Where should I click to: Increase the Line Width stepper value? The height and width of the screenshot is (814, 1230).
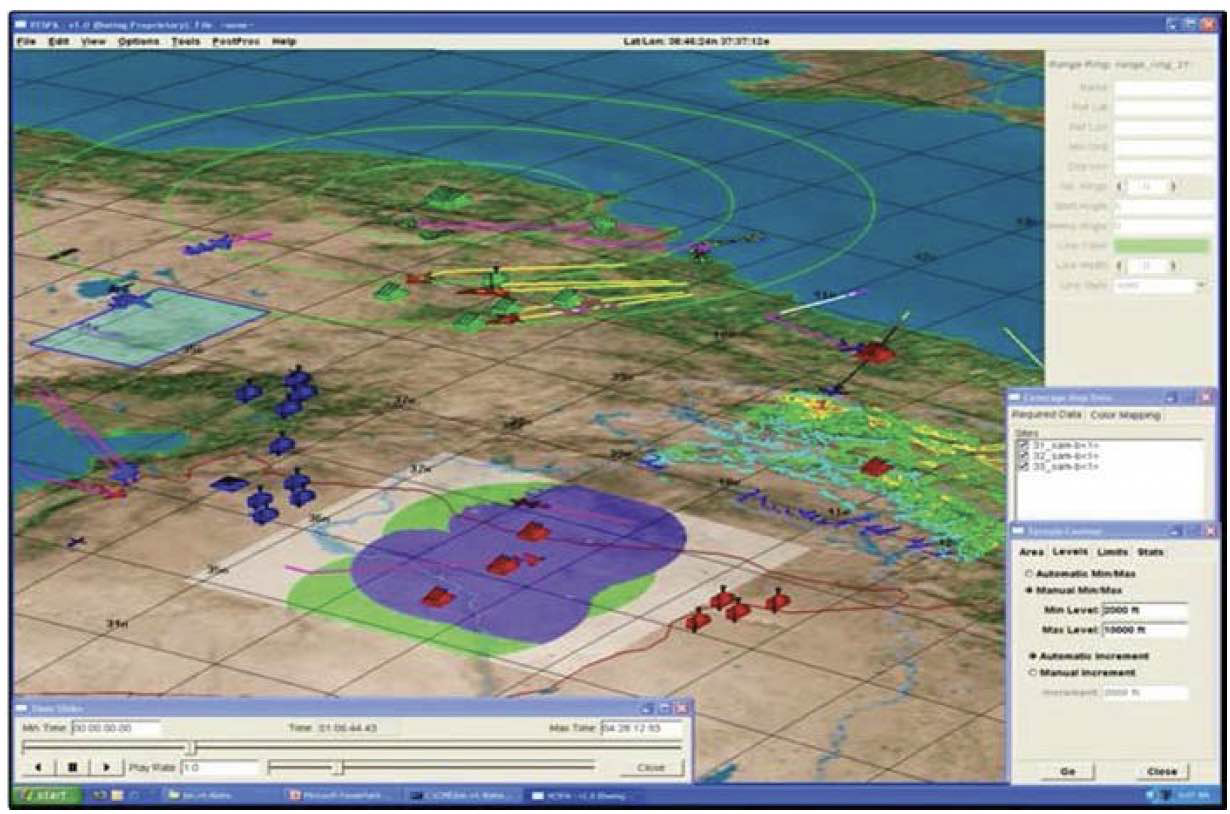[1173, 265]
